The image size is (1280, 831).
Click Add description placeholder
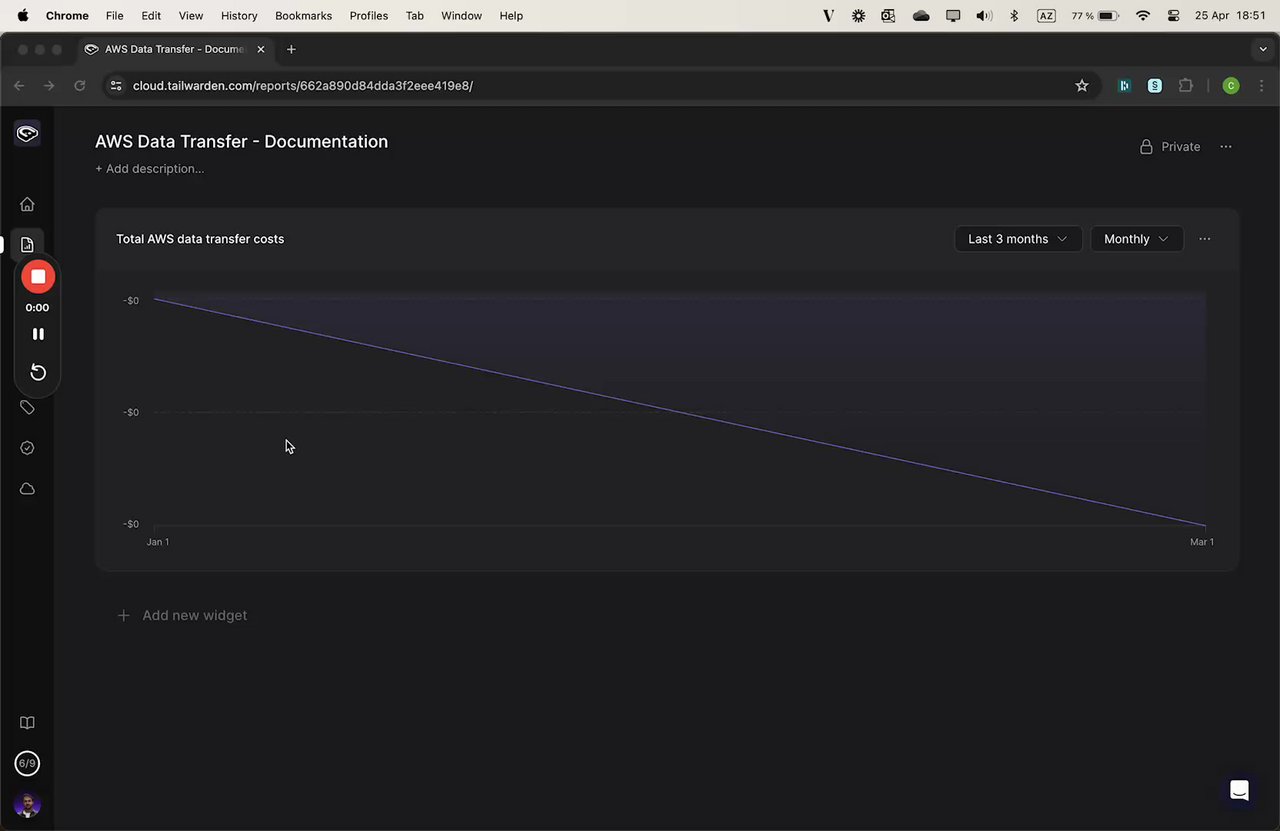coord(149,169)
